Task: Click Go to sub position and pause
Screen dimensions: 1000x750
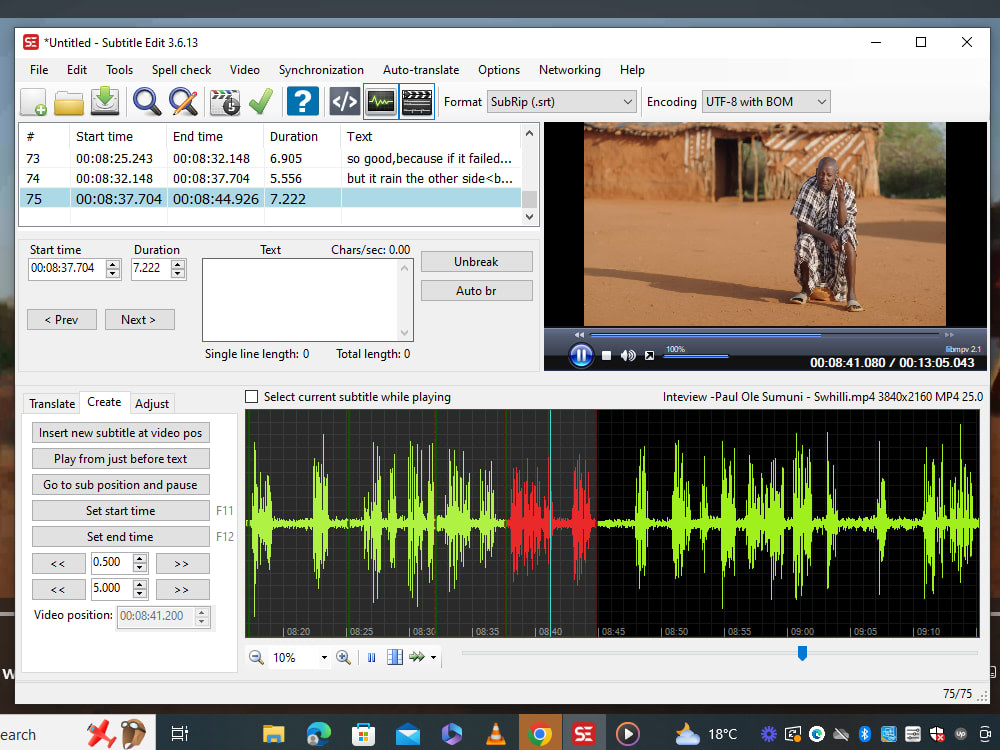Action: tap(121, 485)
